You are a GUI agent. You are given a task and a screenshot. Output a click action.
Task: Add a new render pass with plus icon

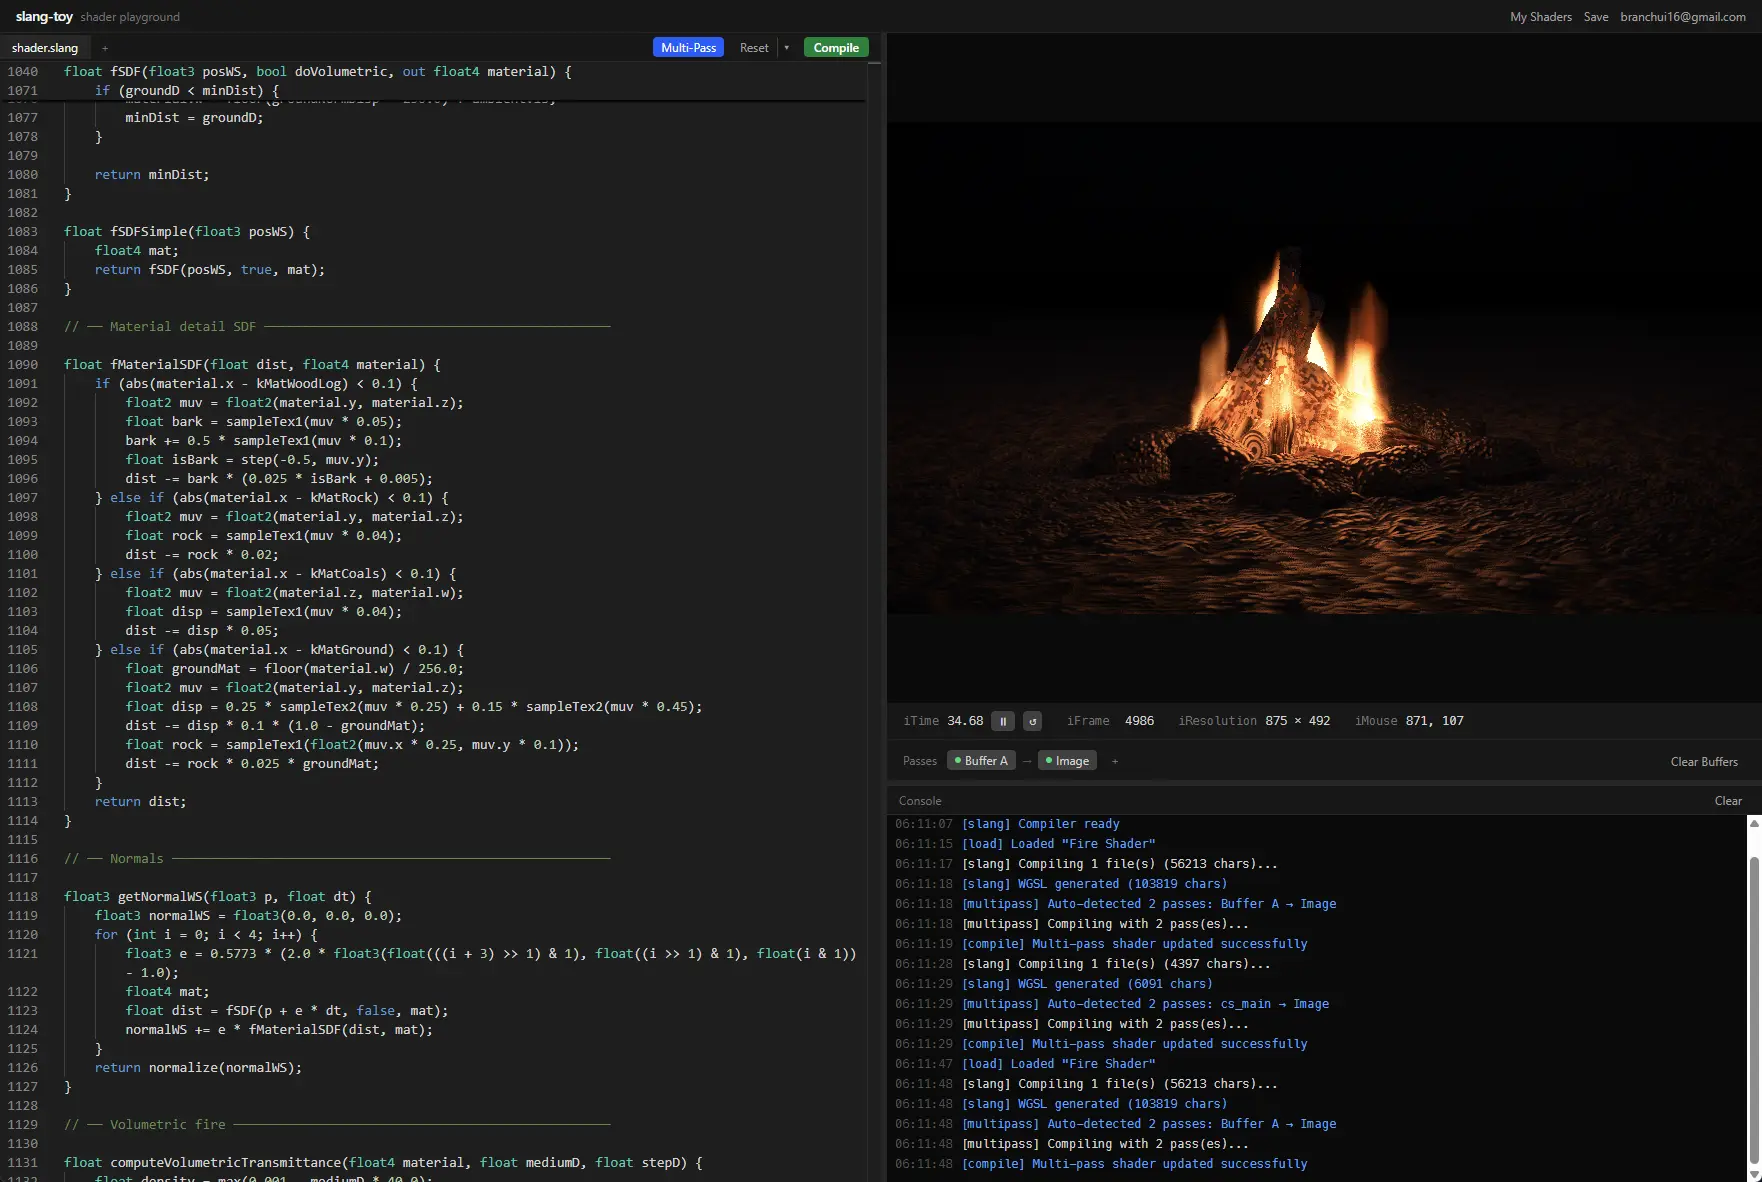click(x=1115, y=761)
